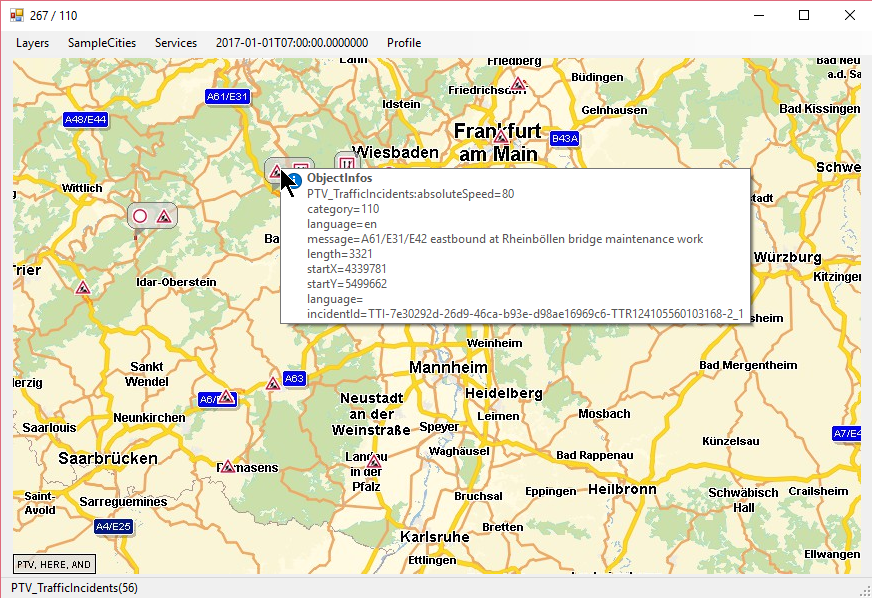Viewport: 872px width, 598px height.
Task: Click the red circle closure icon near Wittlich
Action: tap(140, 216)
